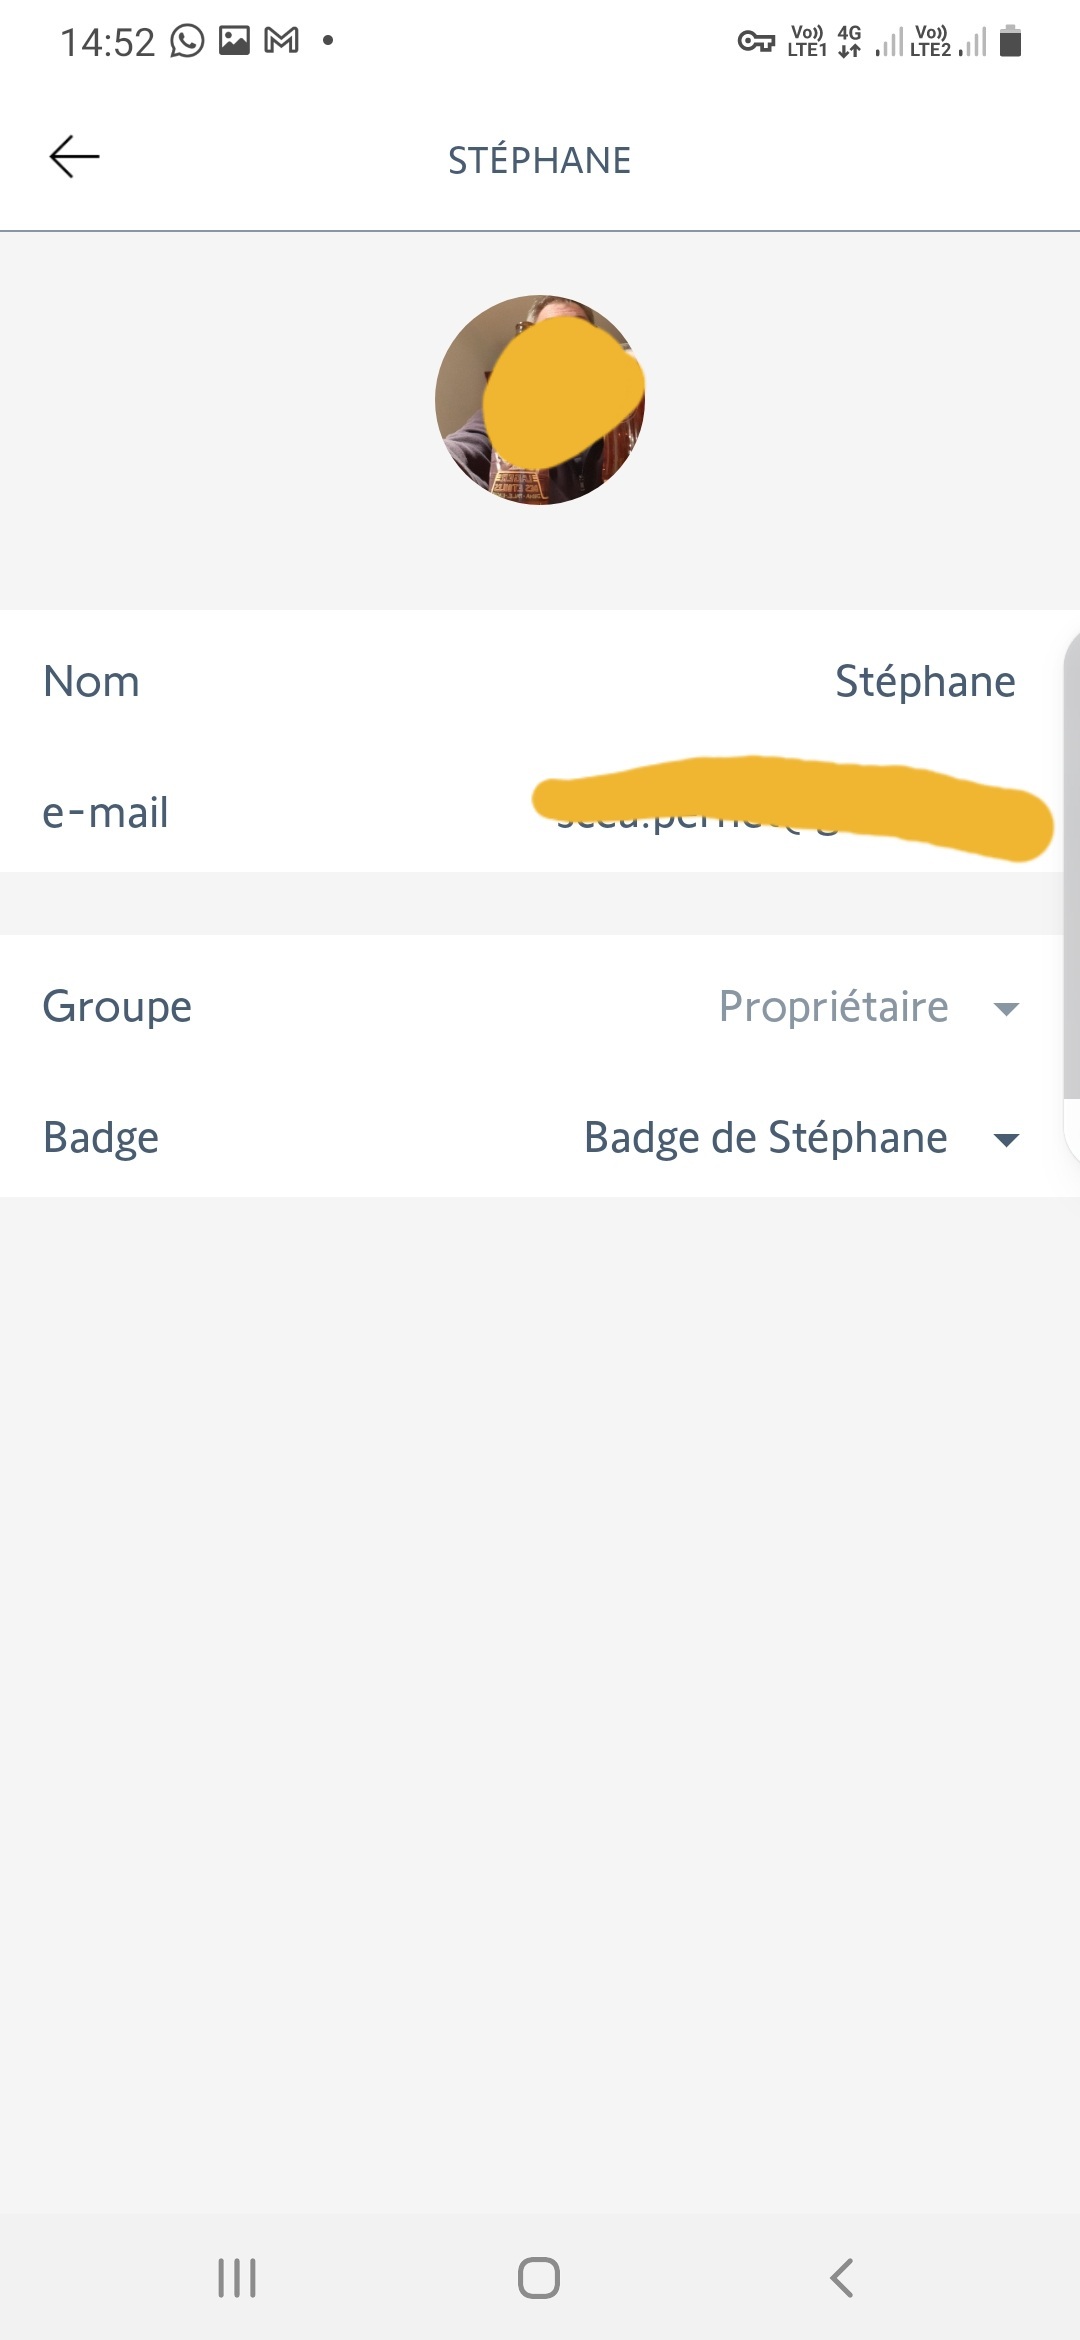Tap the STÉPHANE page title
This screenshot has height=2340, width=1080.
click(540, 160)
